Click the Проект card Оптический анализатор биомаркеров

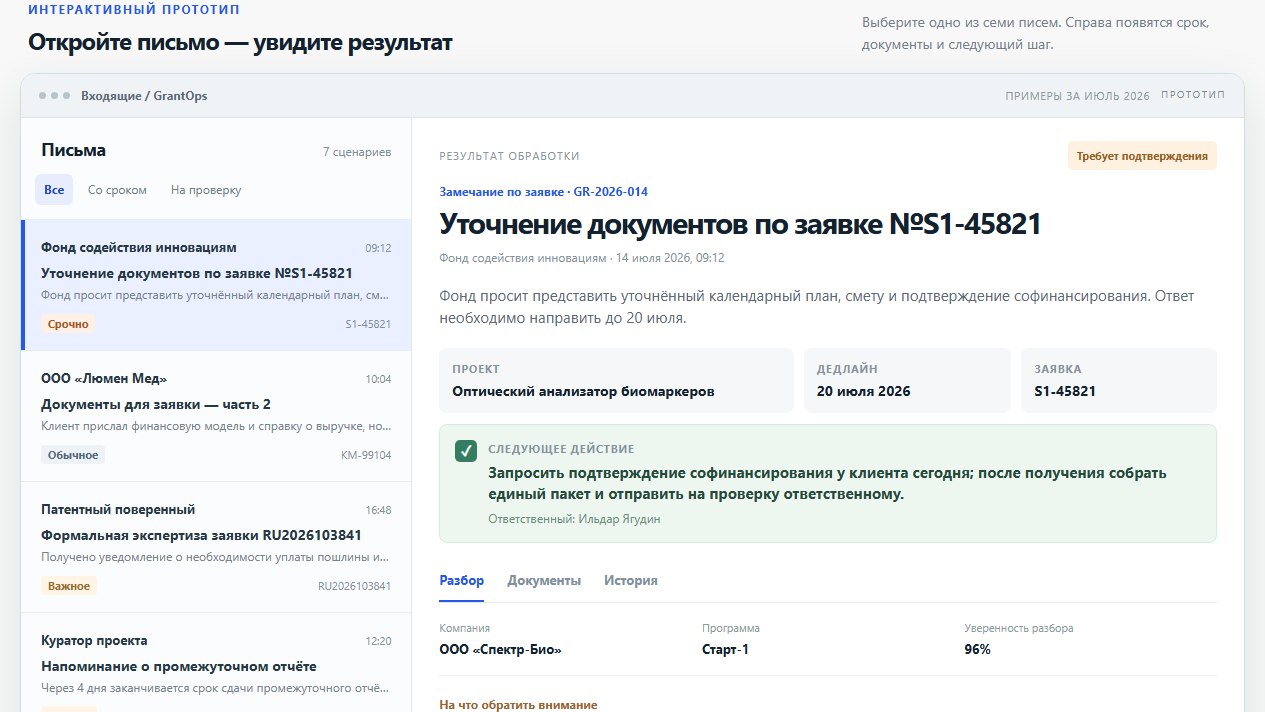point(616,380)
